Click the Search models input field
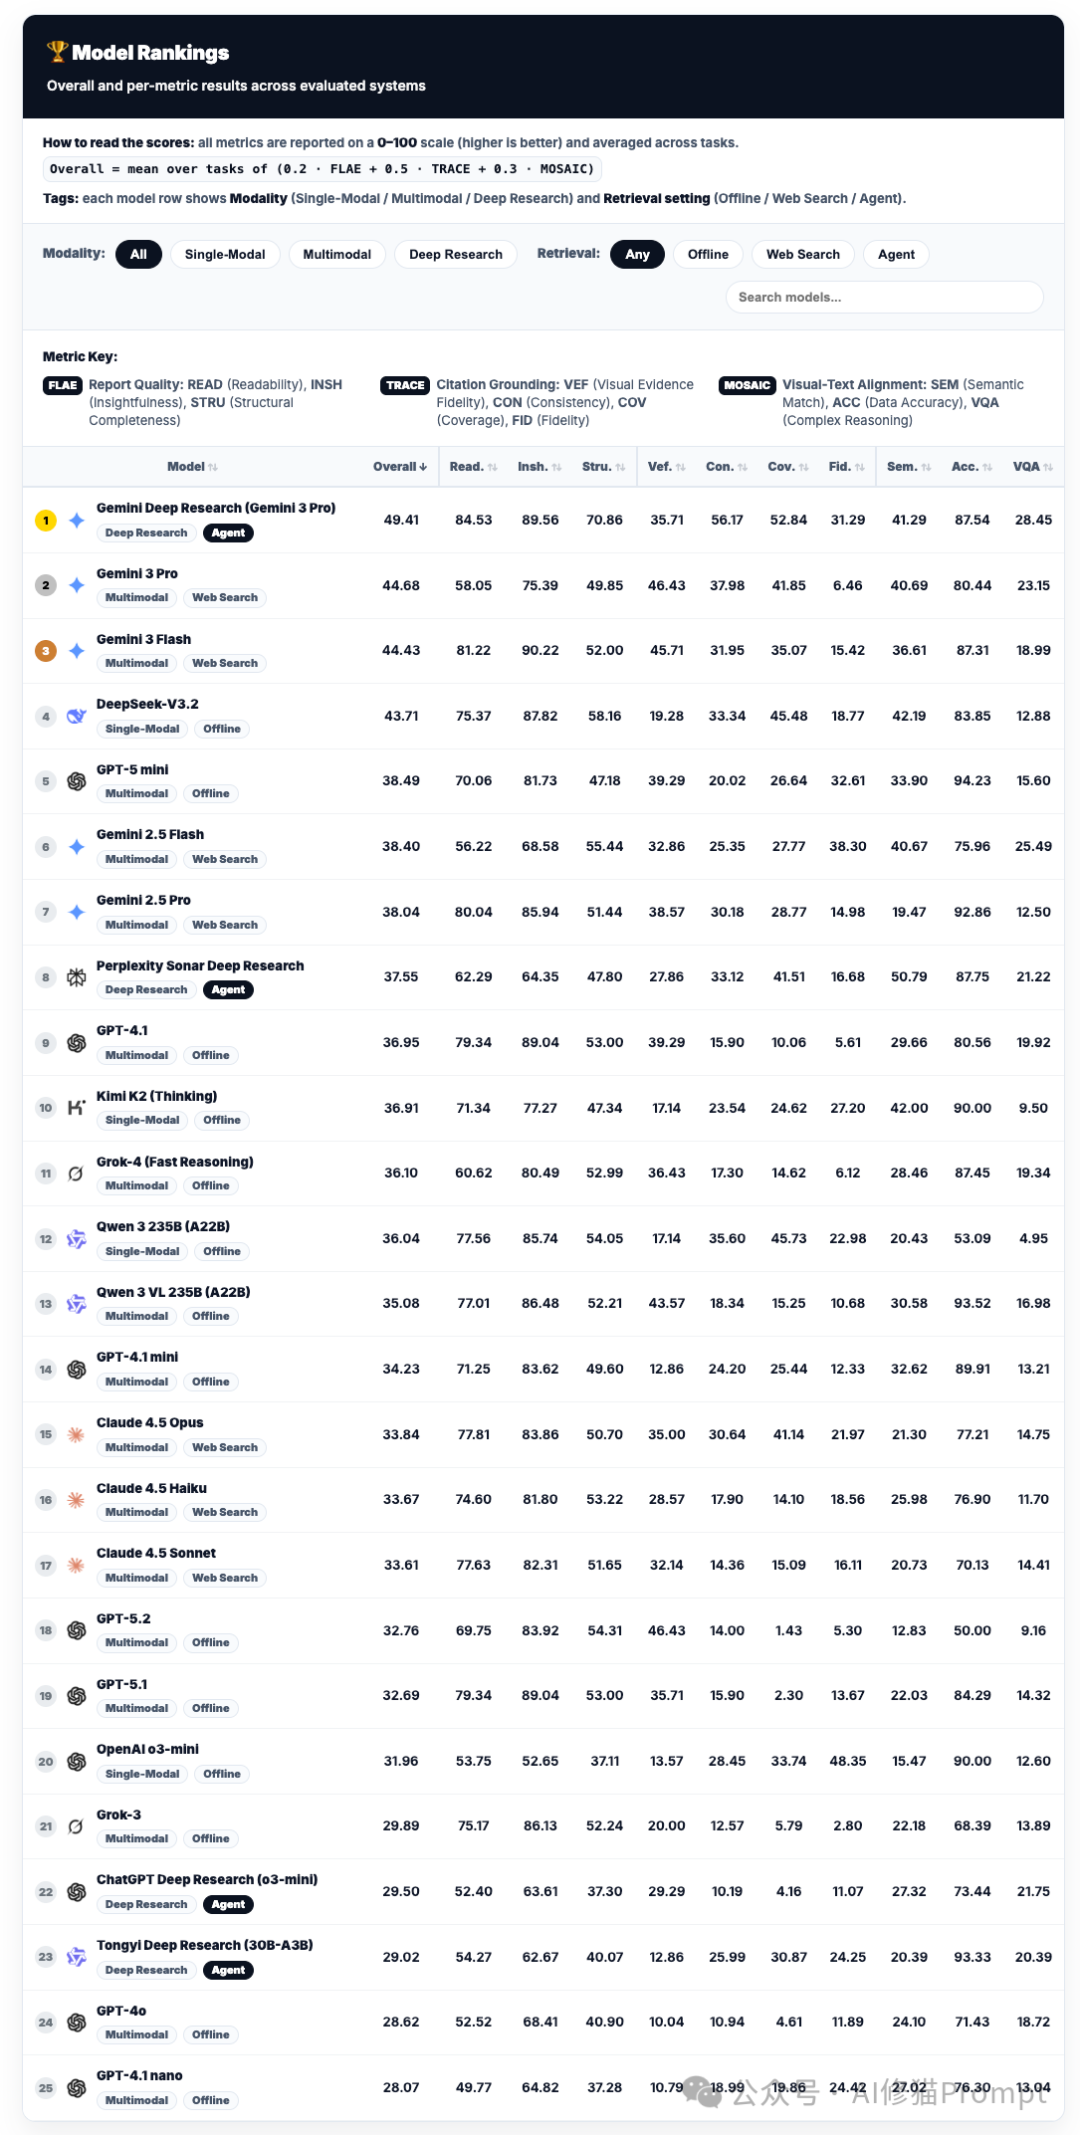The image size is (1080, 2135). pos(884,297)
